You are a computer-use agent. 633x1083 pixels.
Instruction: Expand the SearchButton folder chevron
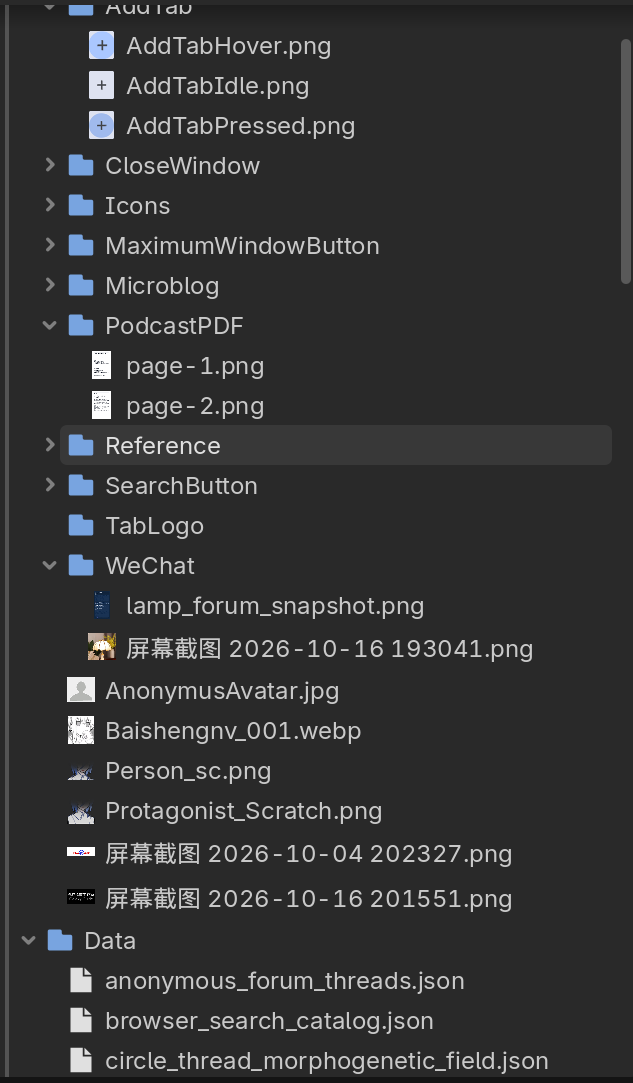click(50, 485)
